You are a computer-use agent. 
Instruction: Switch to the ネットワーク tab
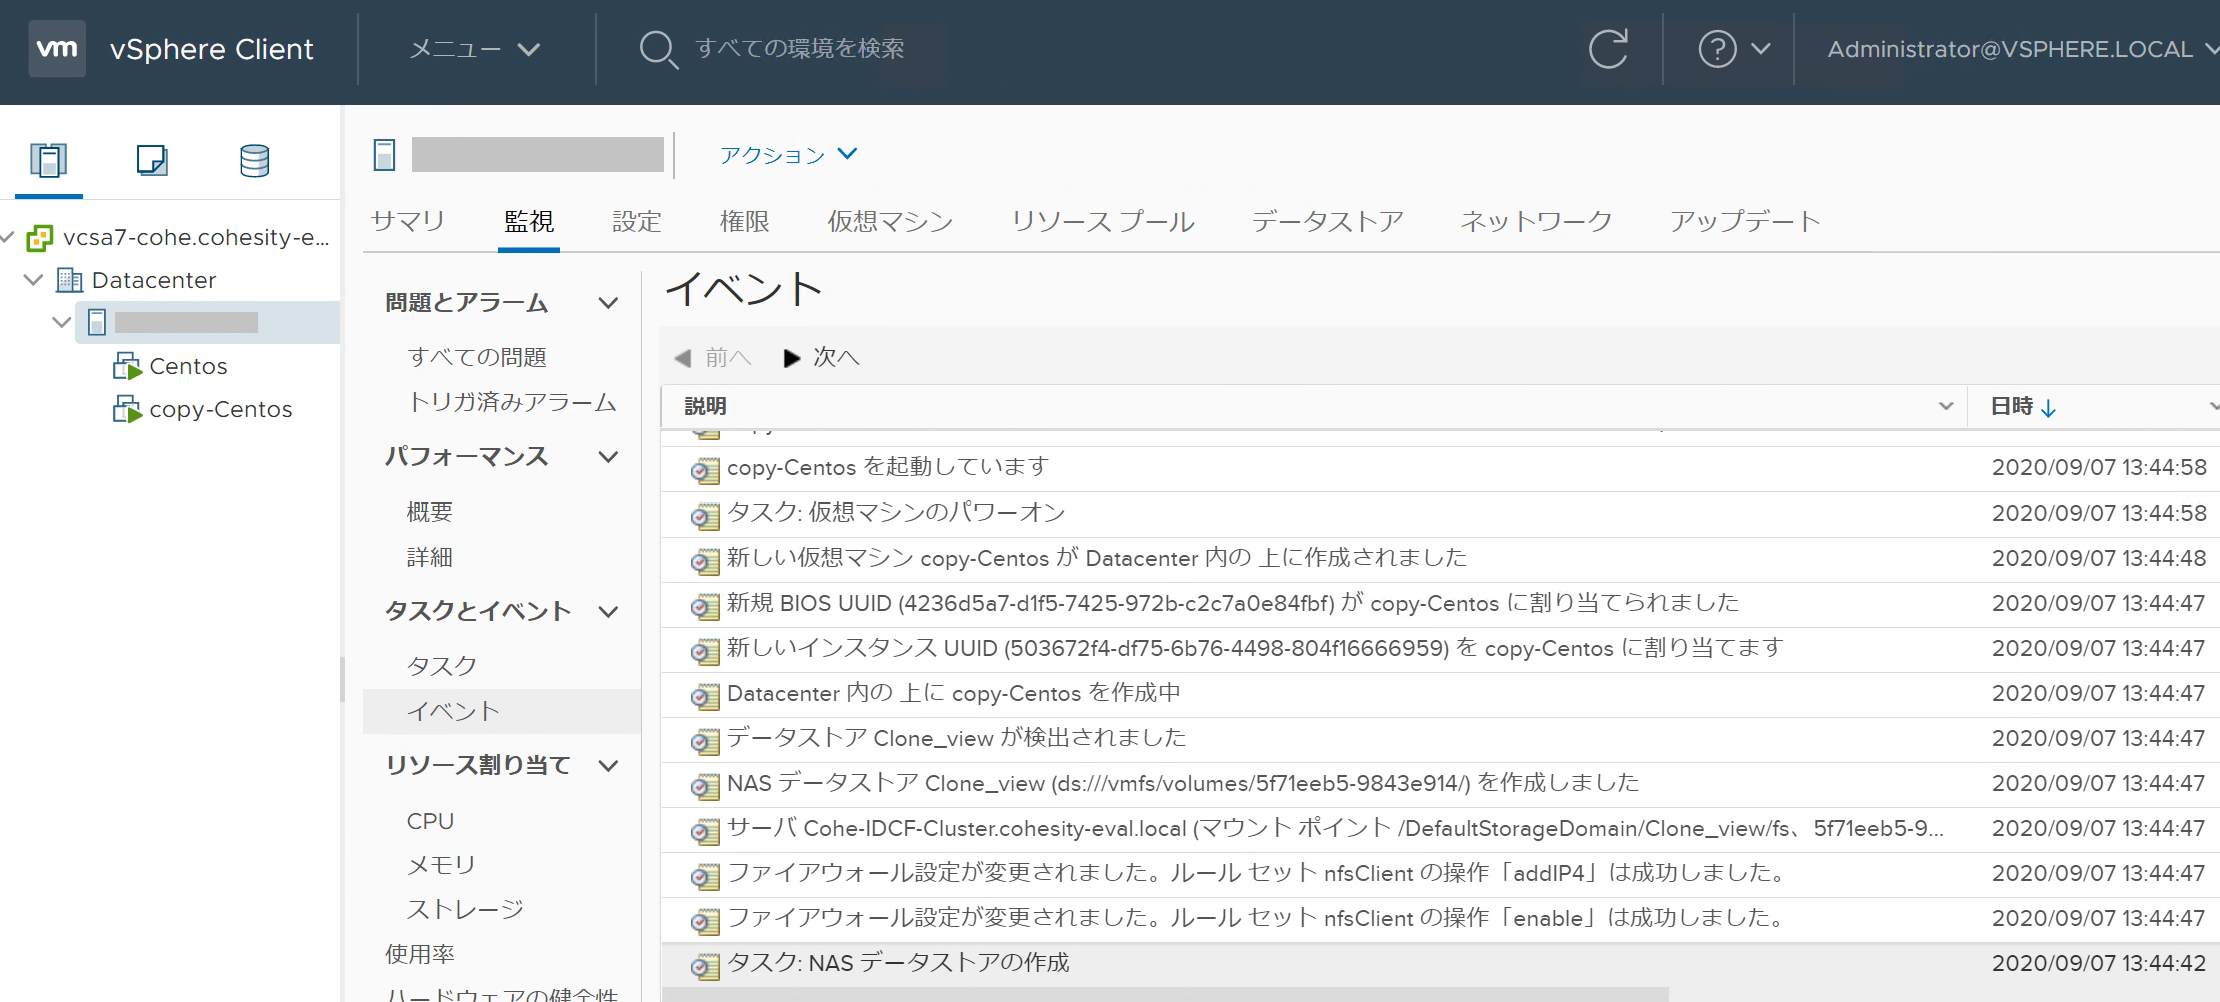pos(1537,221)
